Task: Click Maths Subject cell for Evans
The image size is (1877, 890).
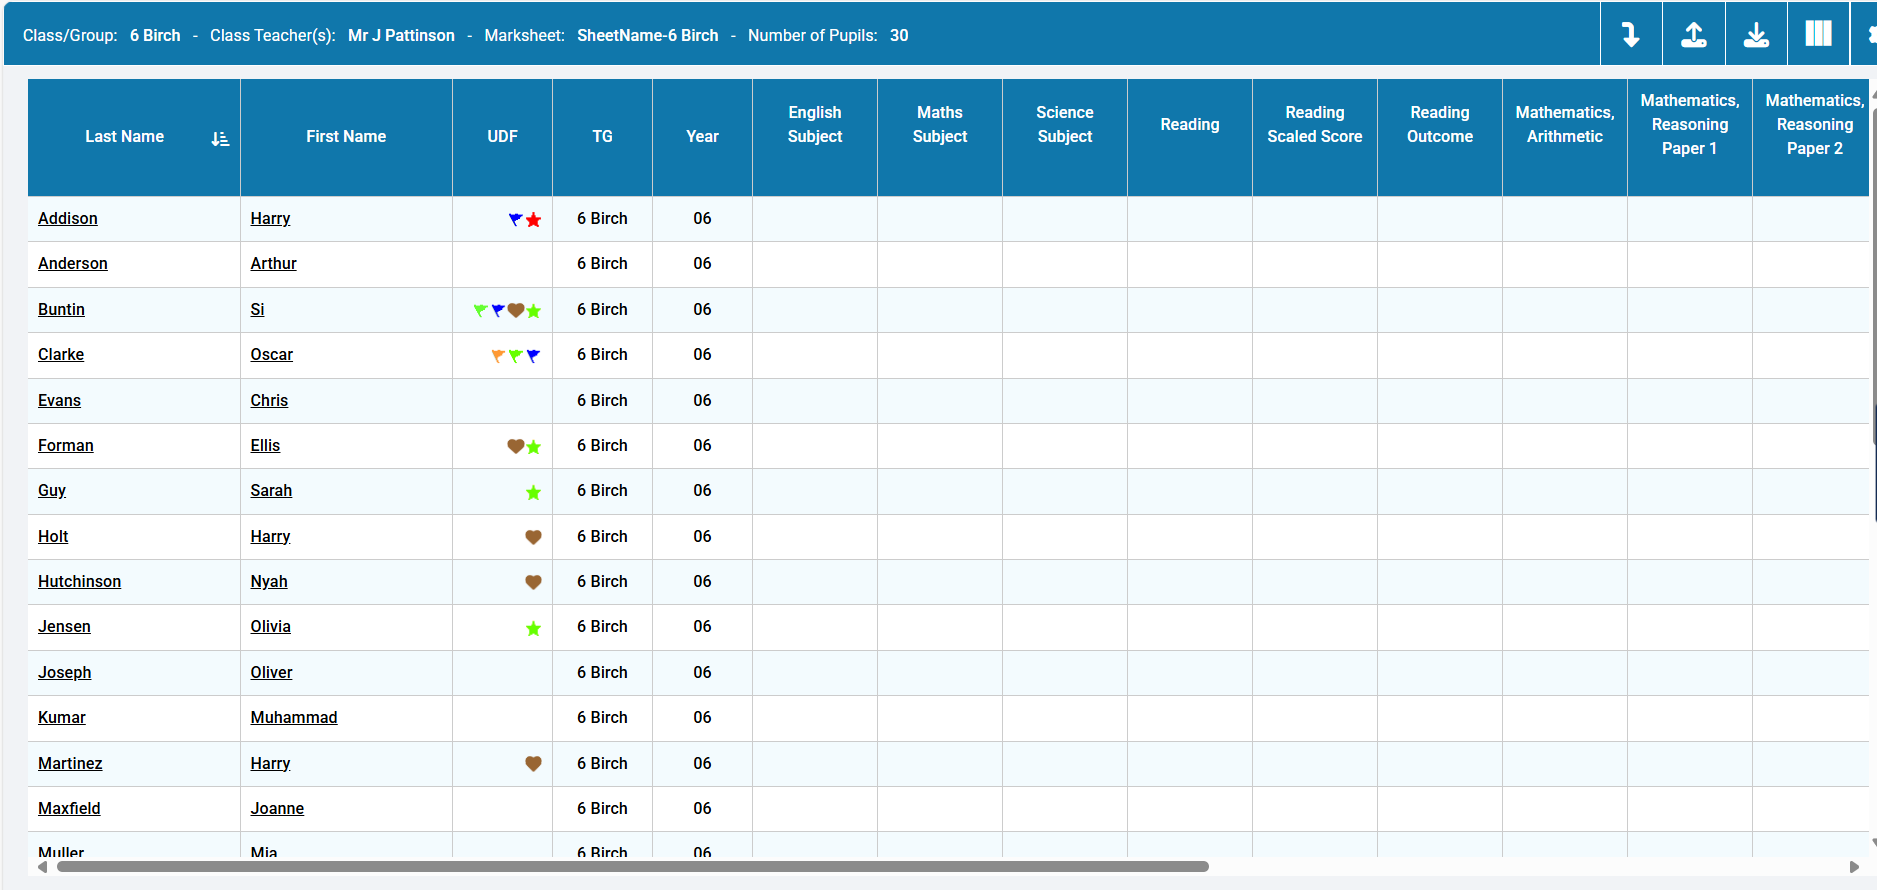Action: point(939,401)
